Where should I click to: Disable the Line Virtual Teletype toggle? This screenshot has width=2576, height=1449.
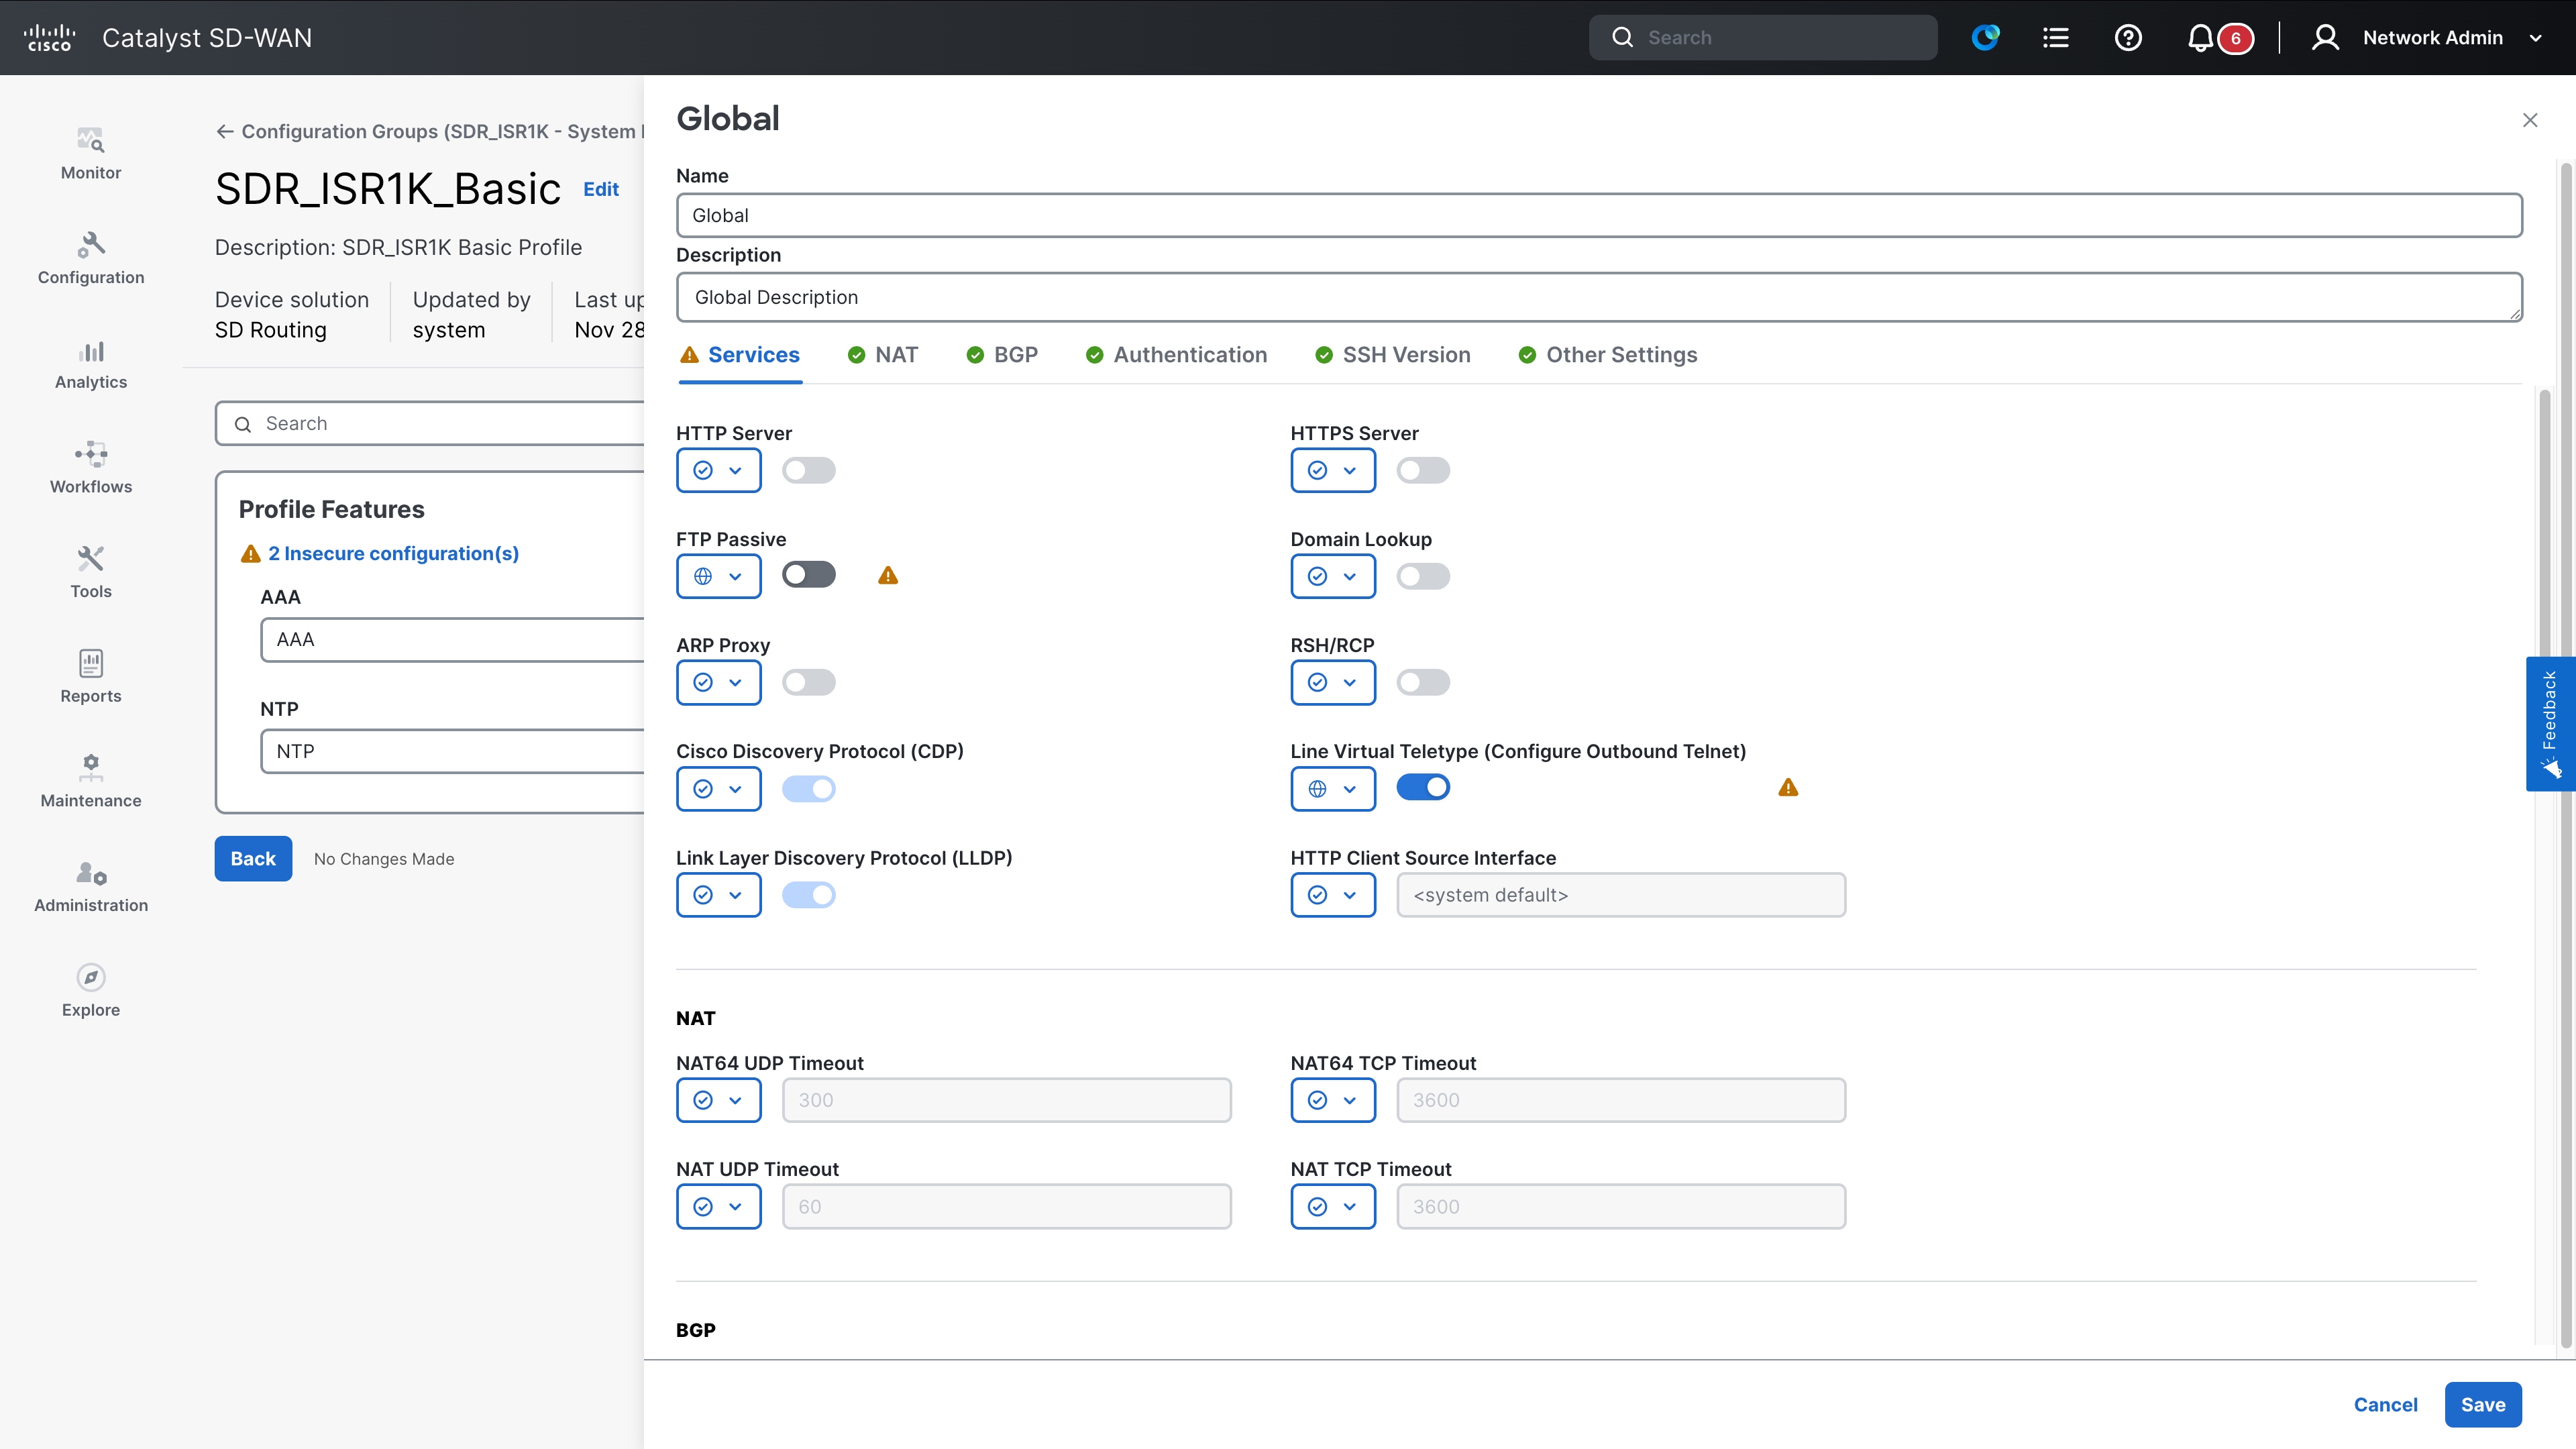[1423, 787]
